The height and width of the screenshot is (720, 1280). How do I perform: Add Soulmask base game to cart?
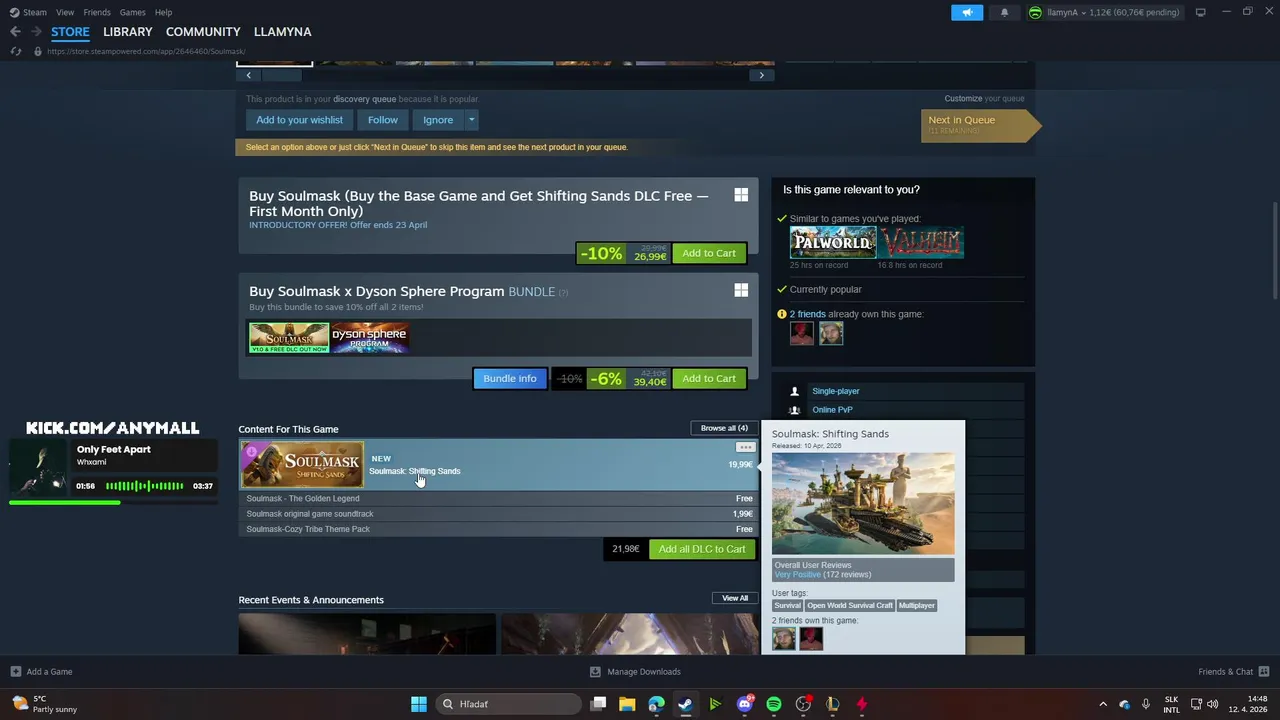pos(709,253)
